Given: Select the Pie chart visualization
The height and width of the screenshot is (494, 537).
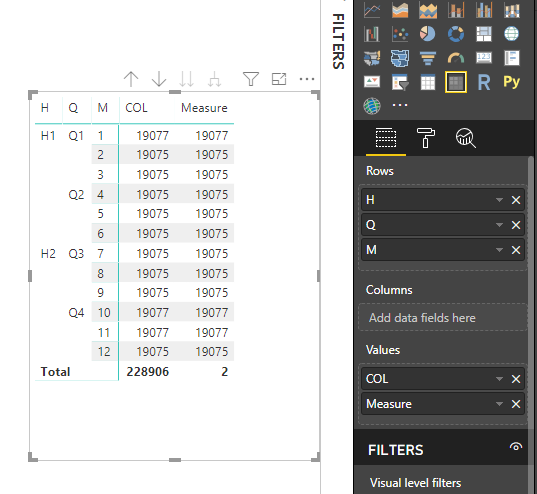Looking at the screenshot, I should 428,34.
